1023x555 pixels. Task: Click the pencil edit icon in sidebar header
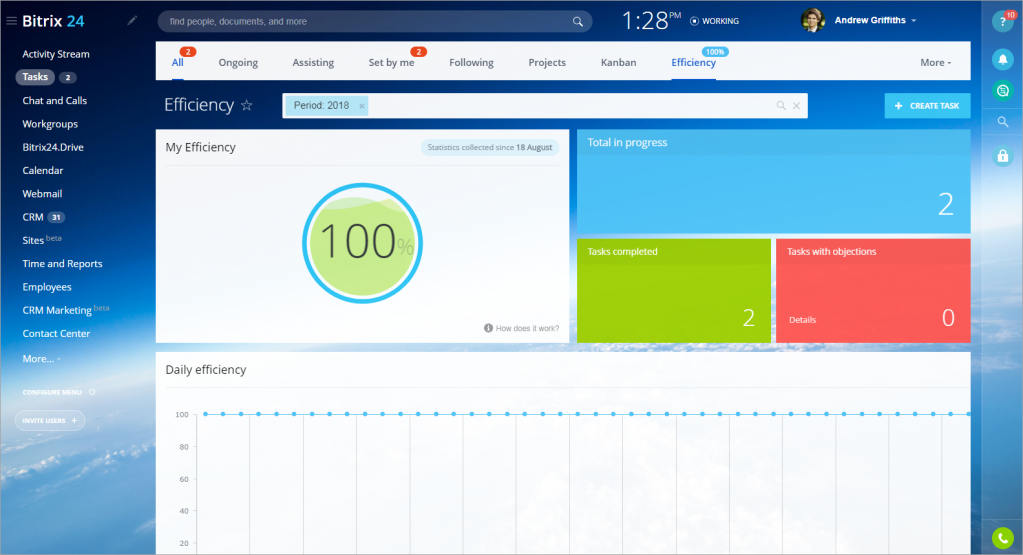point(132,20)
